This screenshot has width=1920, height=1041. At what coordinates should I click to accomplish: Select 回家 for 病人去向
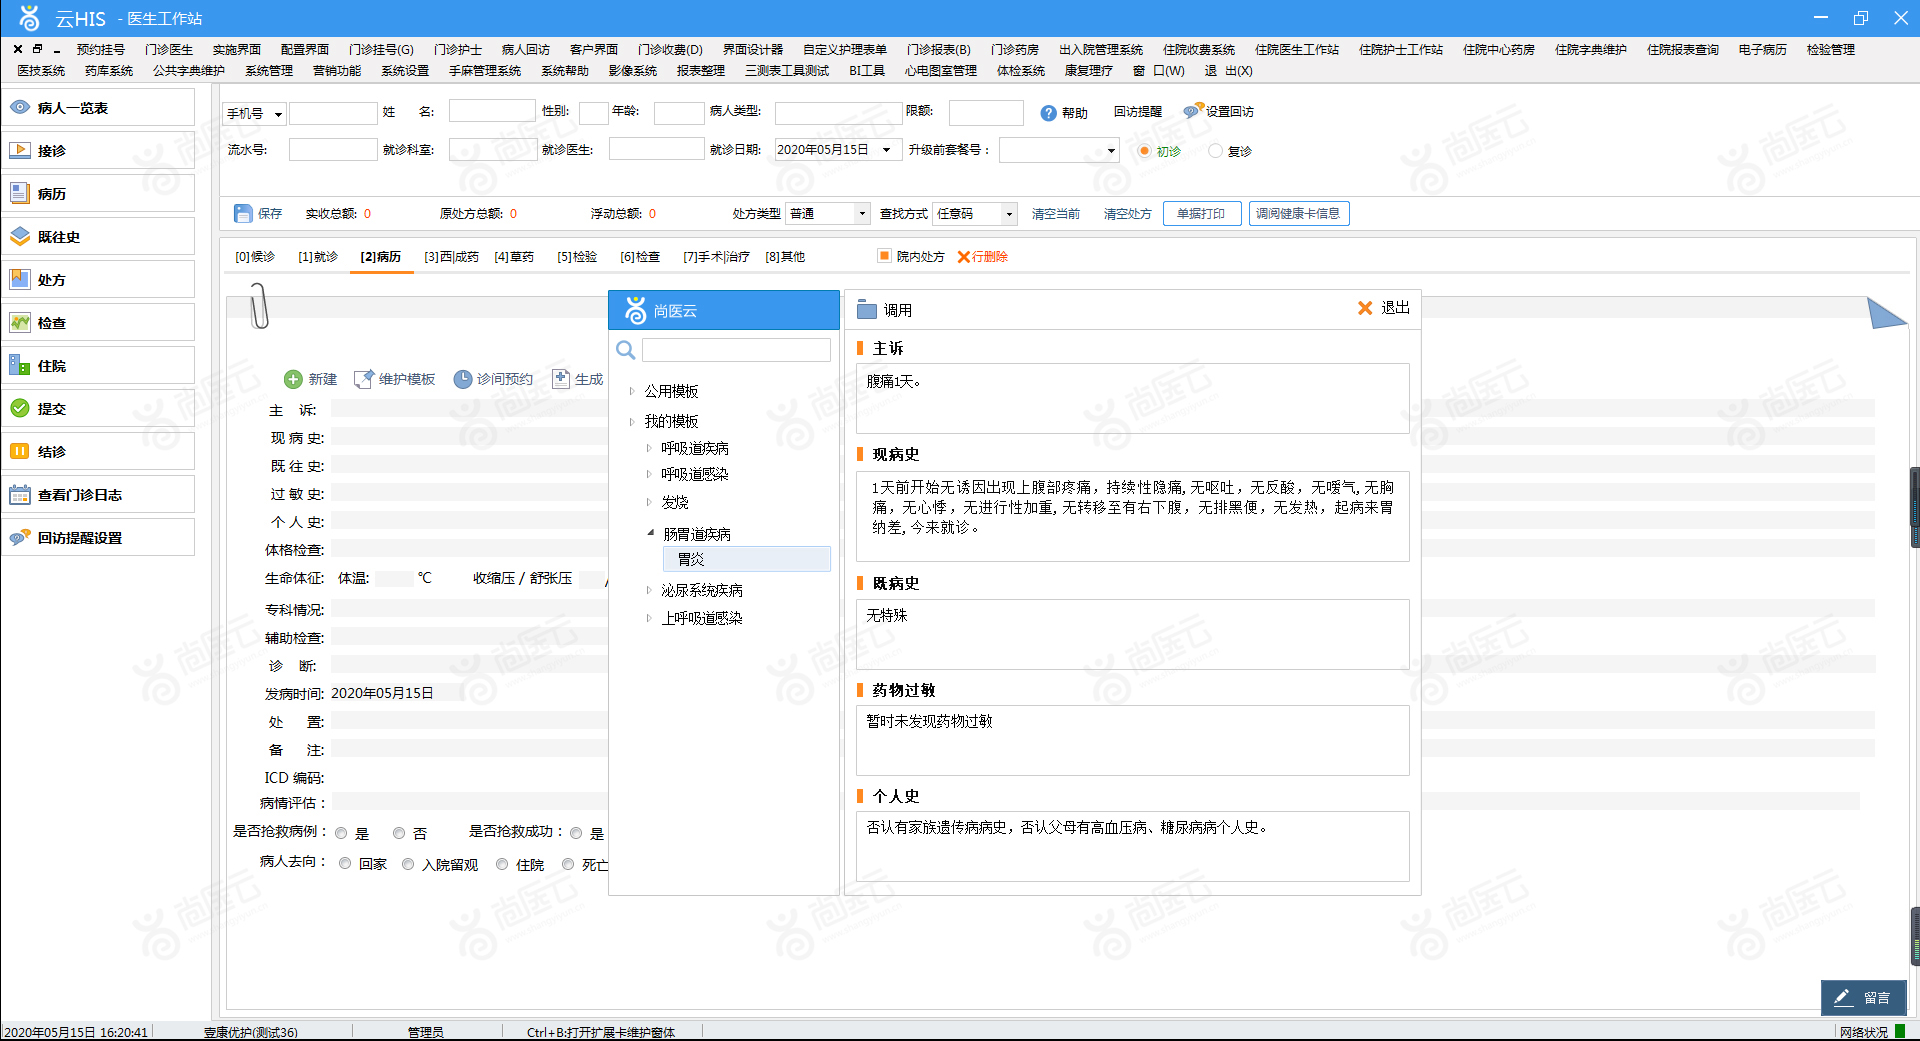click(345, 864)
